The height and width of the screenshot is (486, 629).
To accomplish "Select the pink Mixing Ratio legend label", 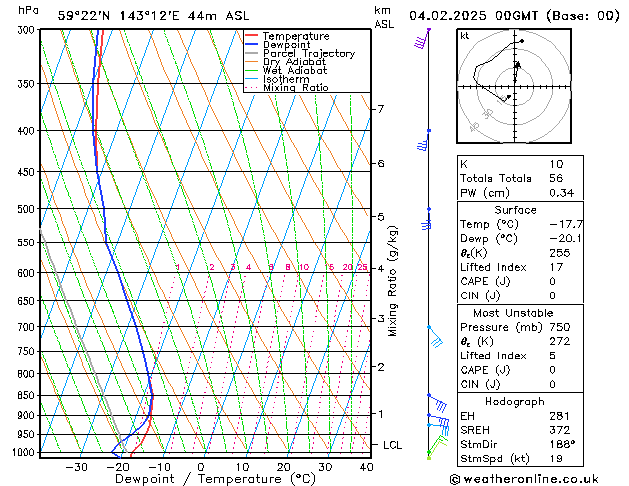I will click(x=296, y=87).
